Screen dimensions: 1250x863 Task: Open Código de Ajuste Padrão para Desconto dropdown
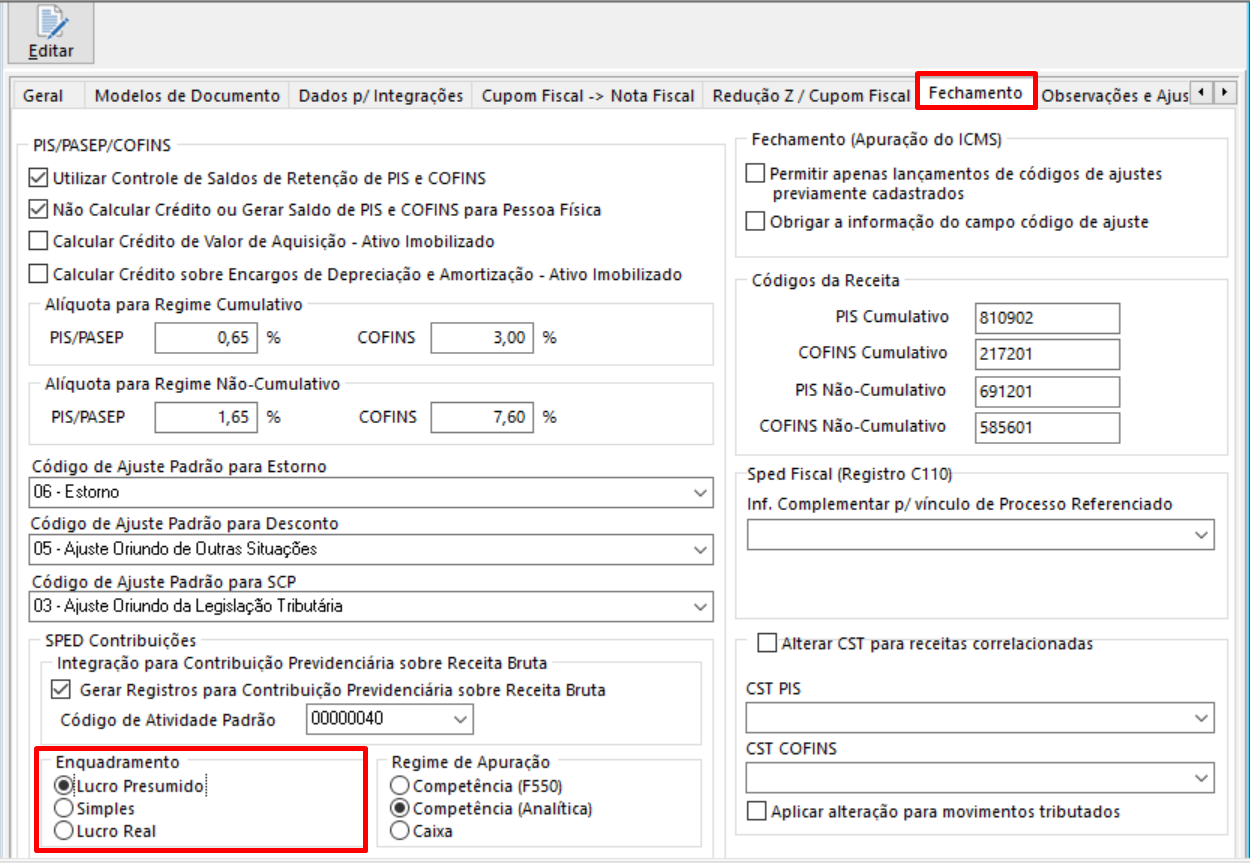point(372,549)
